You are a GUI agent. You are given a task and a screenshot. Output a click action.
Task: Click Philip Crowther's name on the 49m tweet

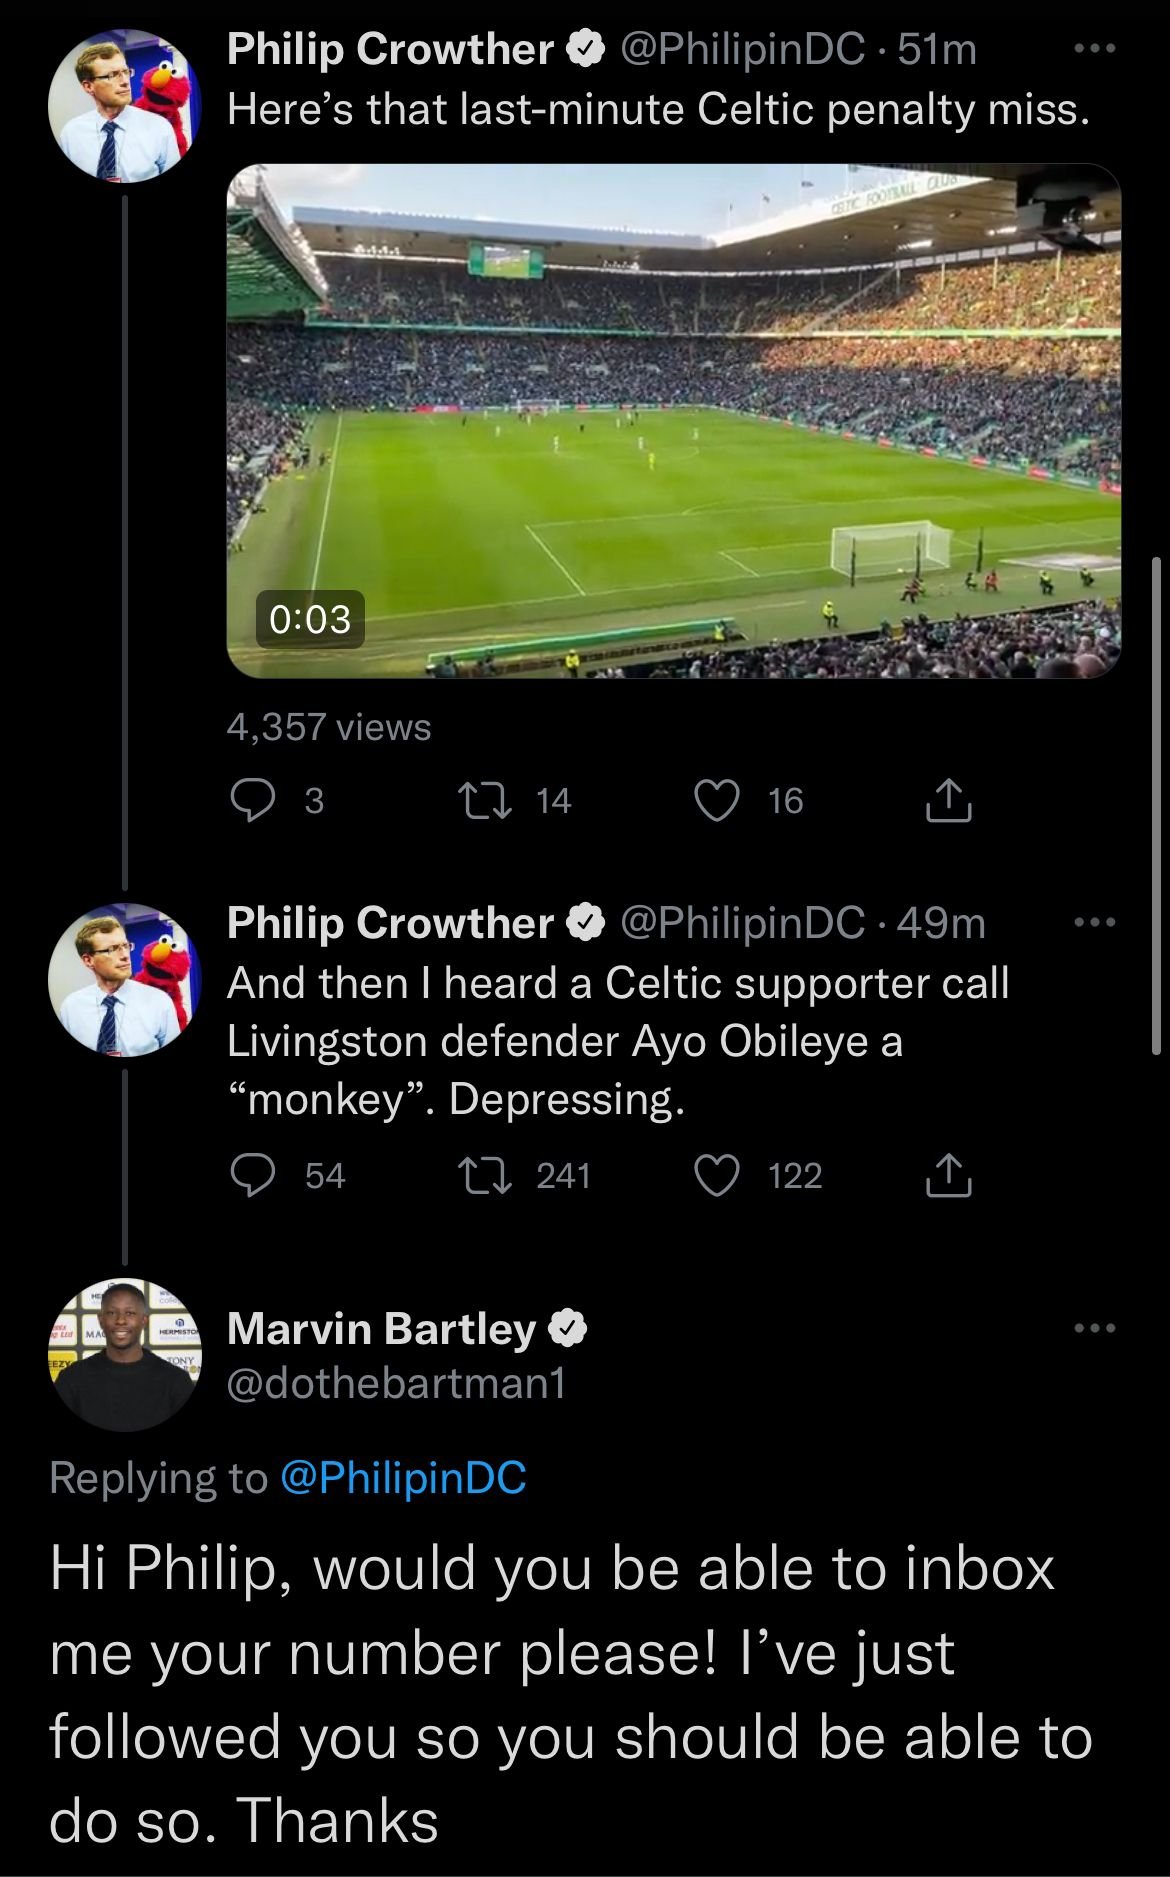(x=390, y=922)
